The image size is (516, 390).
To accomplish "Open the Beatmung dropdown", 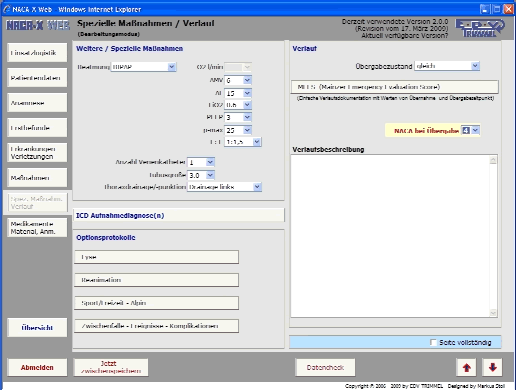I will (143, 67).
